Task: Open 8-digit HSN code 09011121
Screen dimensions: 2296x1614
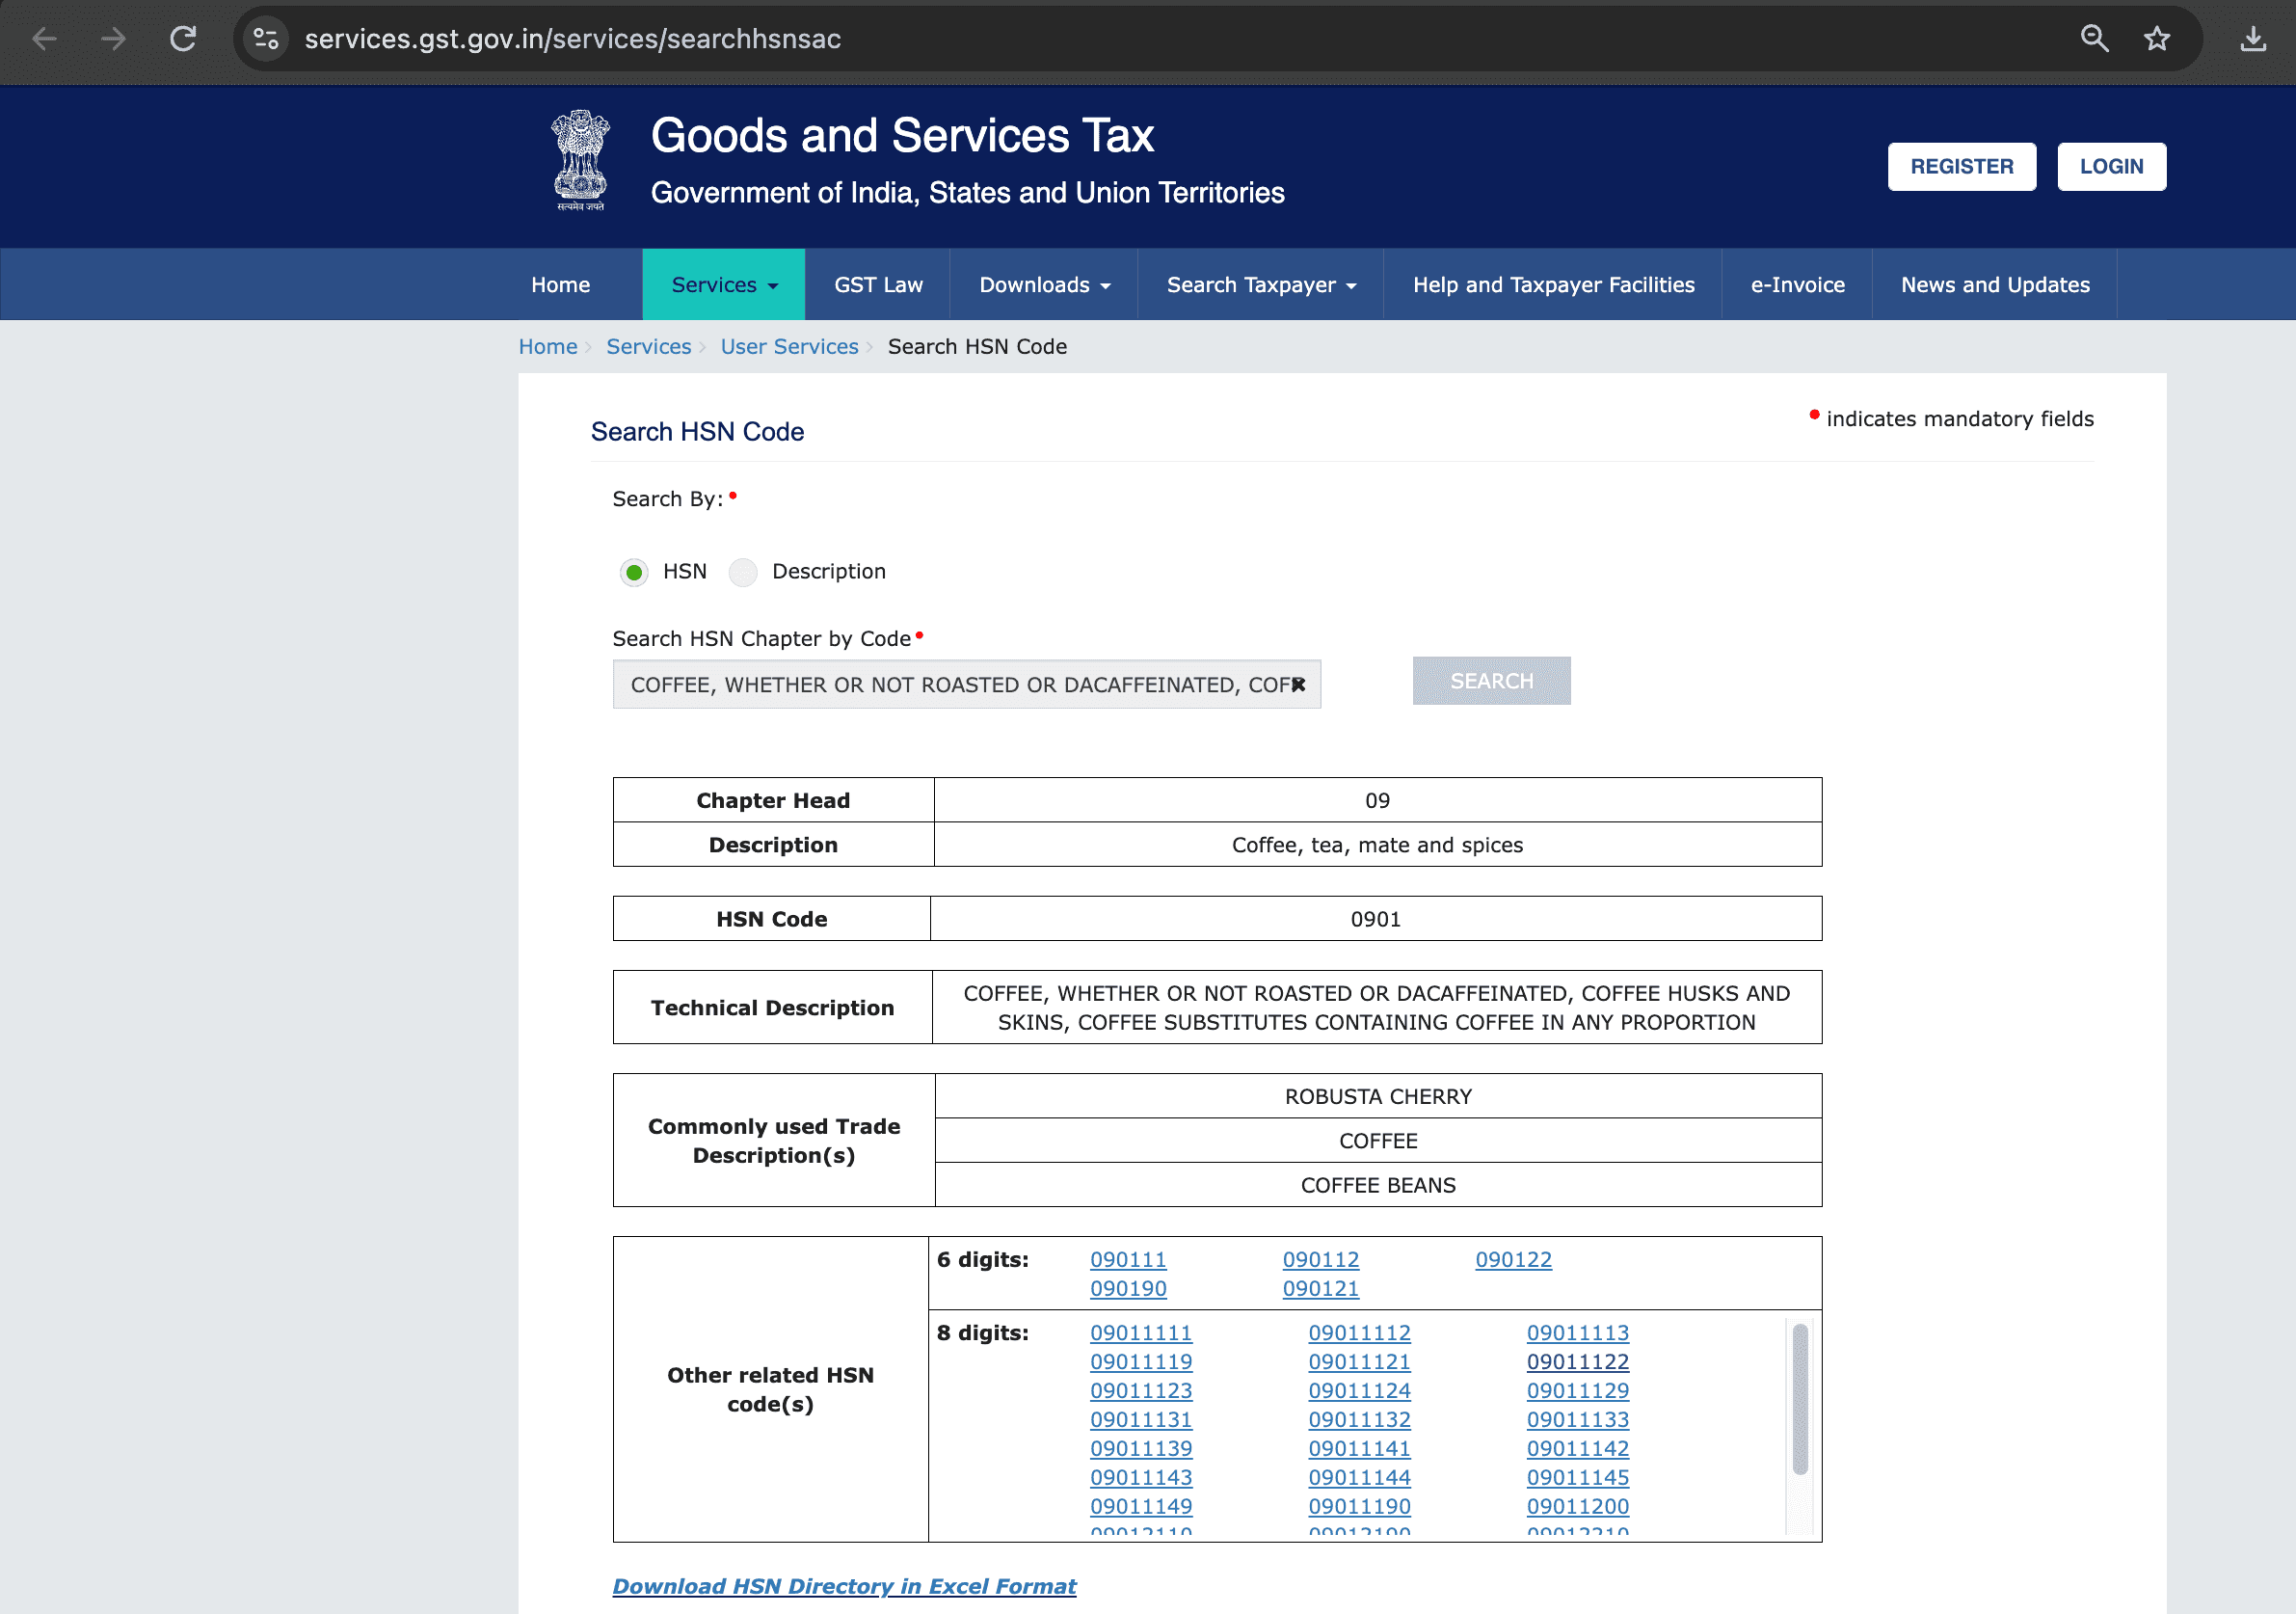Action: tap(1359, 1362)
